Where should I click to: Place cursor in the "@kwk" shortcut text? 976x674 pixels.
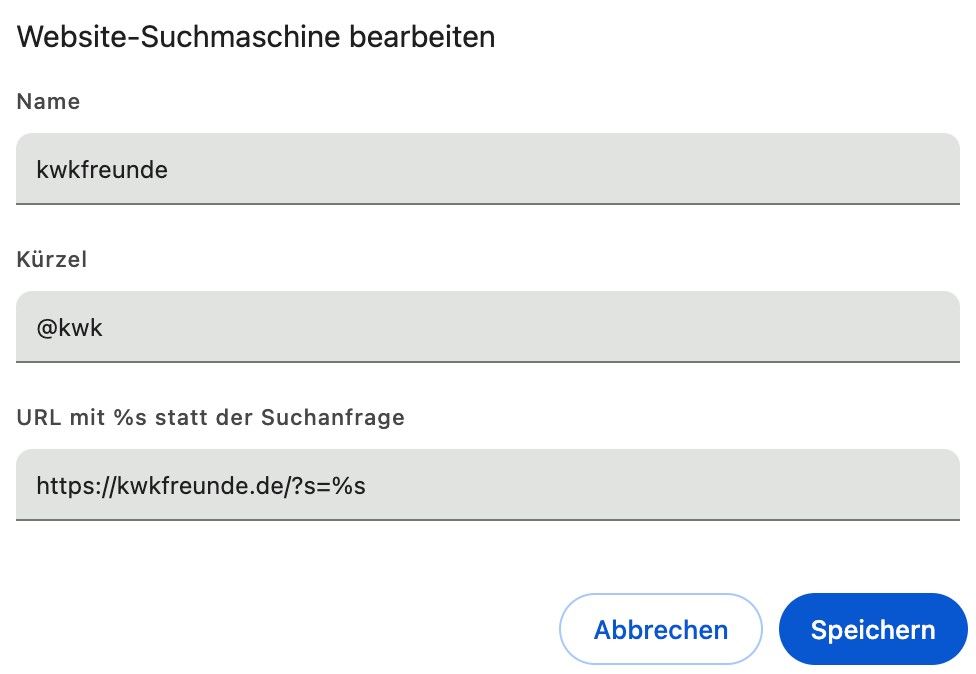click(70, 328)
